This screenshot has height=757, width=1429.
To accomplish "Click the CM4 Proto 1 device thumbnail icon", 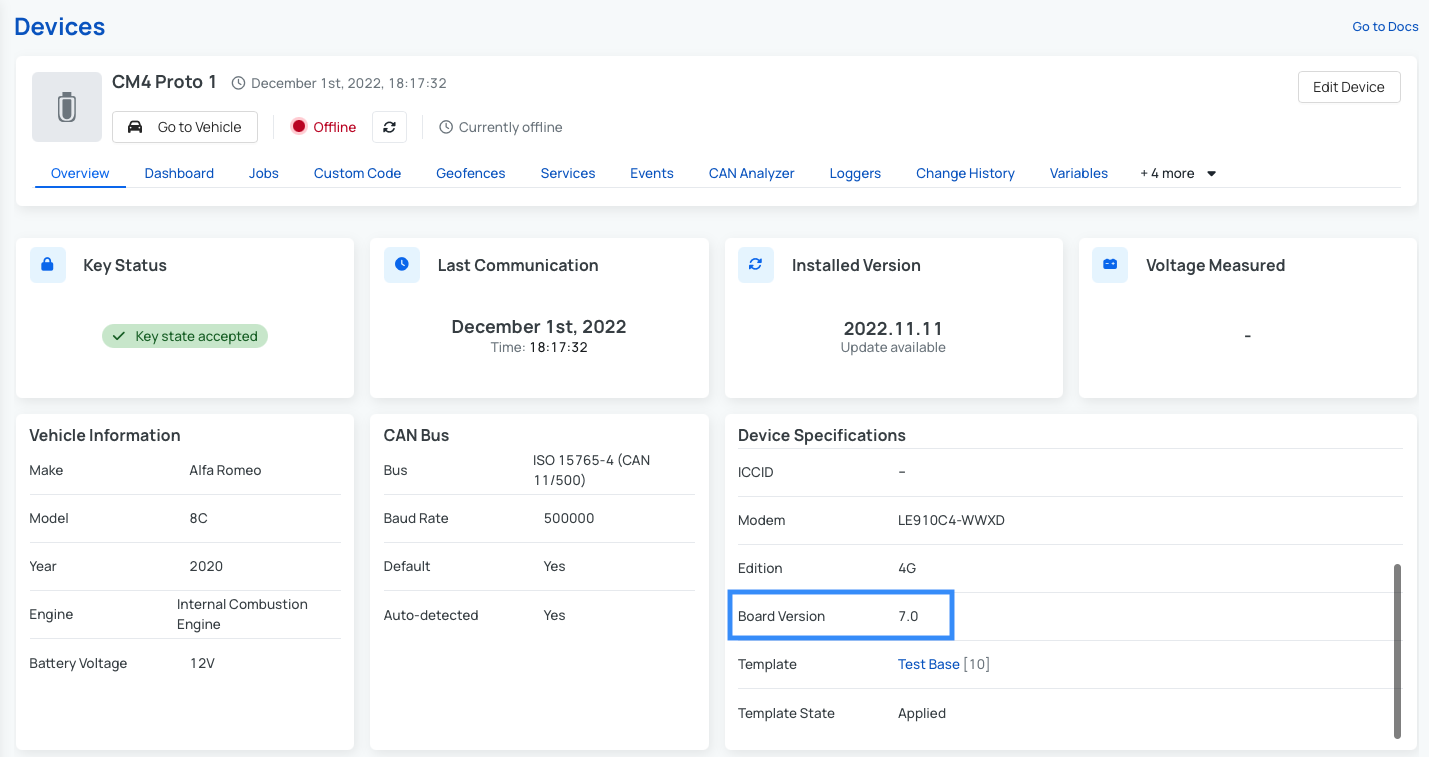I will [x=67, y=107].
